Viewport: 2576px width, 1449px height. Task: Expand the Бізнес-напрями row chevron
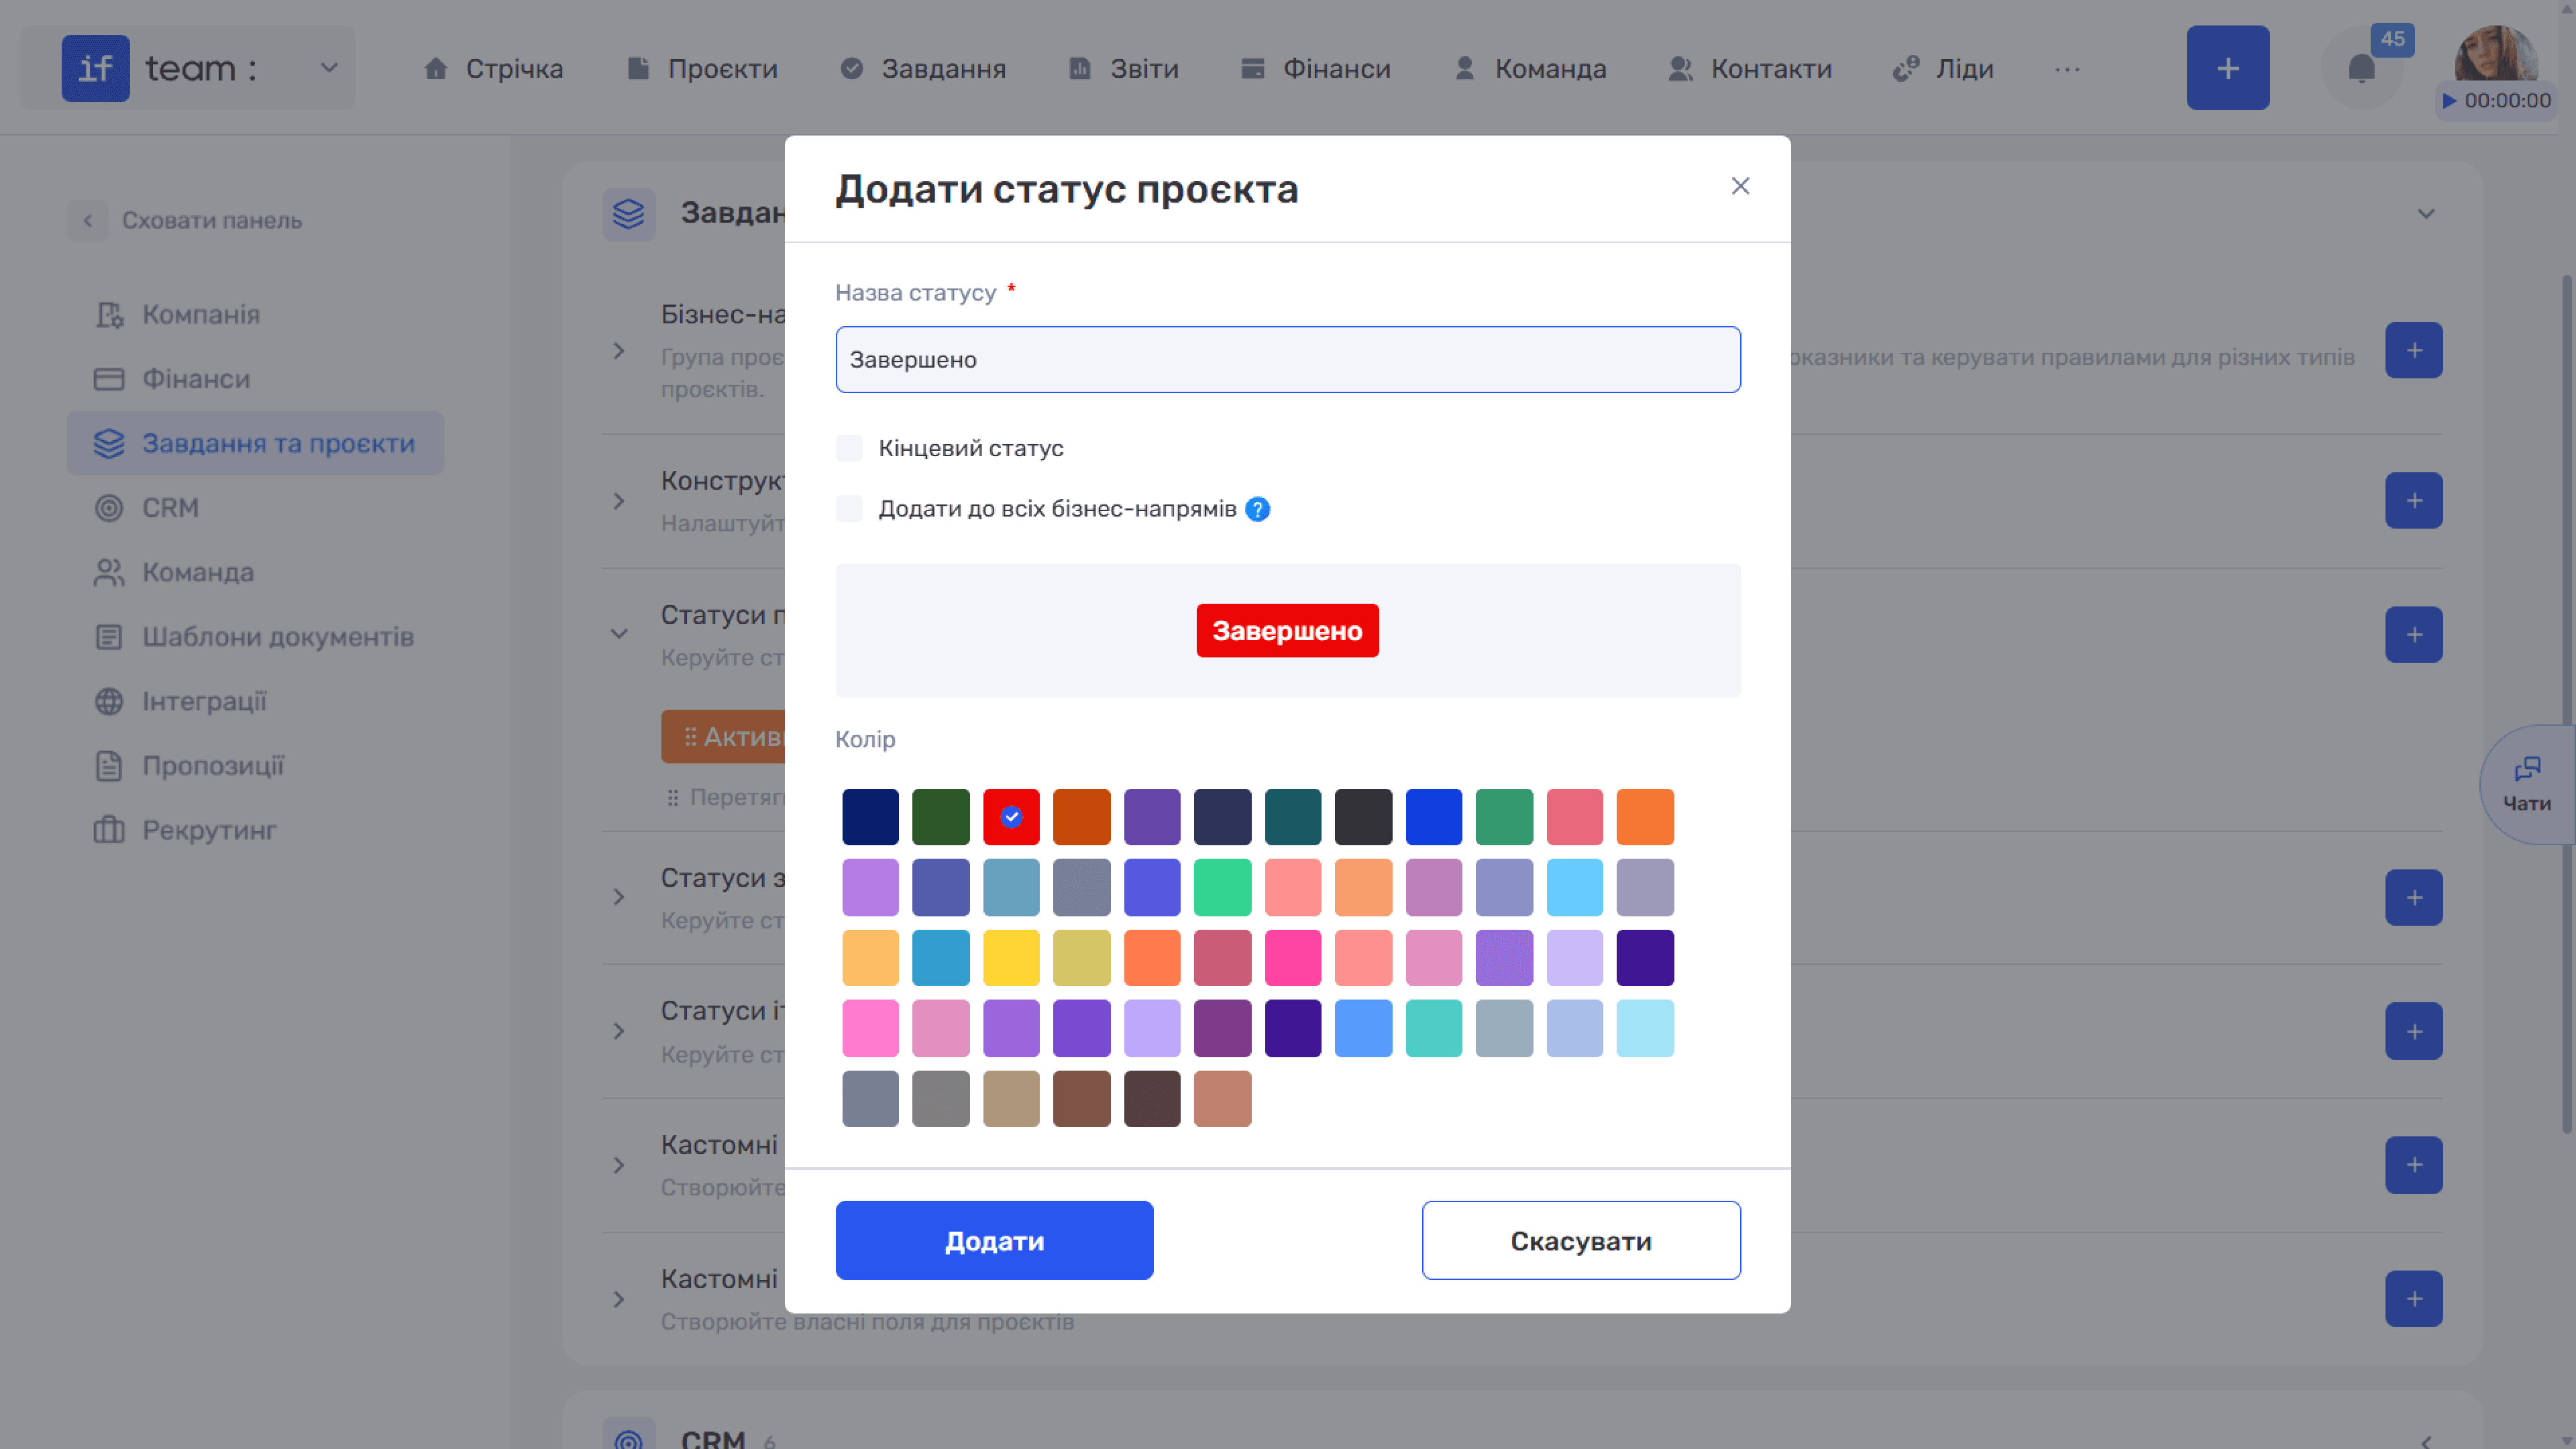tap(619, 351)
